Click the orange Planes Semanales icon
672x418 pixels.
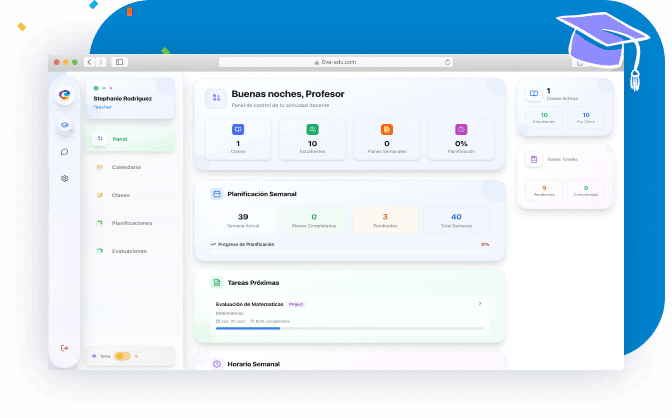(387, 130)
